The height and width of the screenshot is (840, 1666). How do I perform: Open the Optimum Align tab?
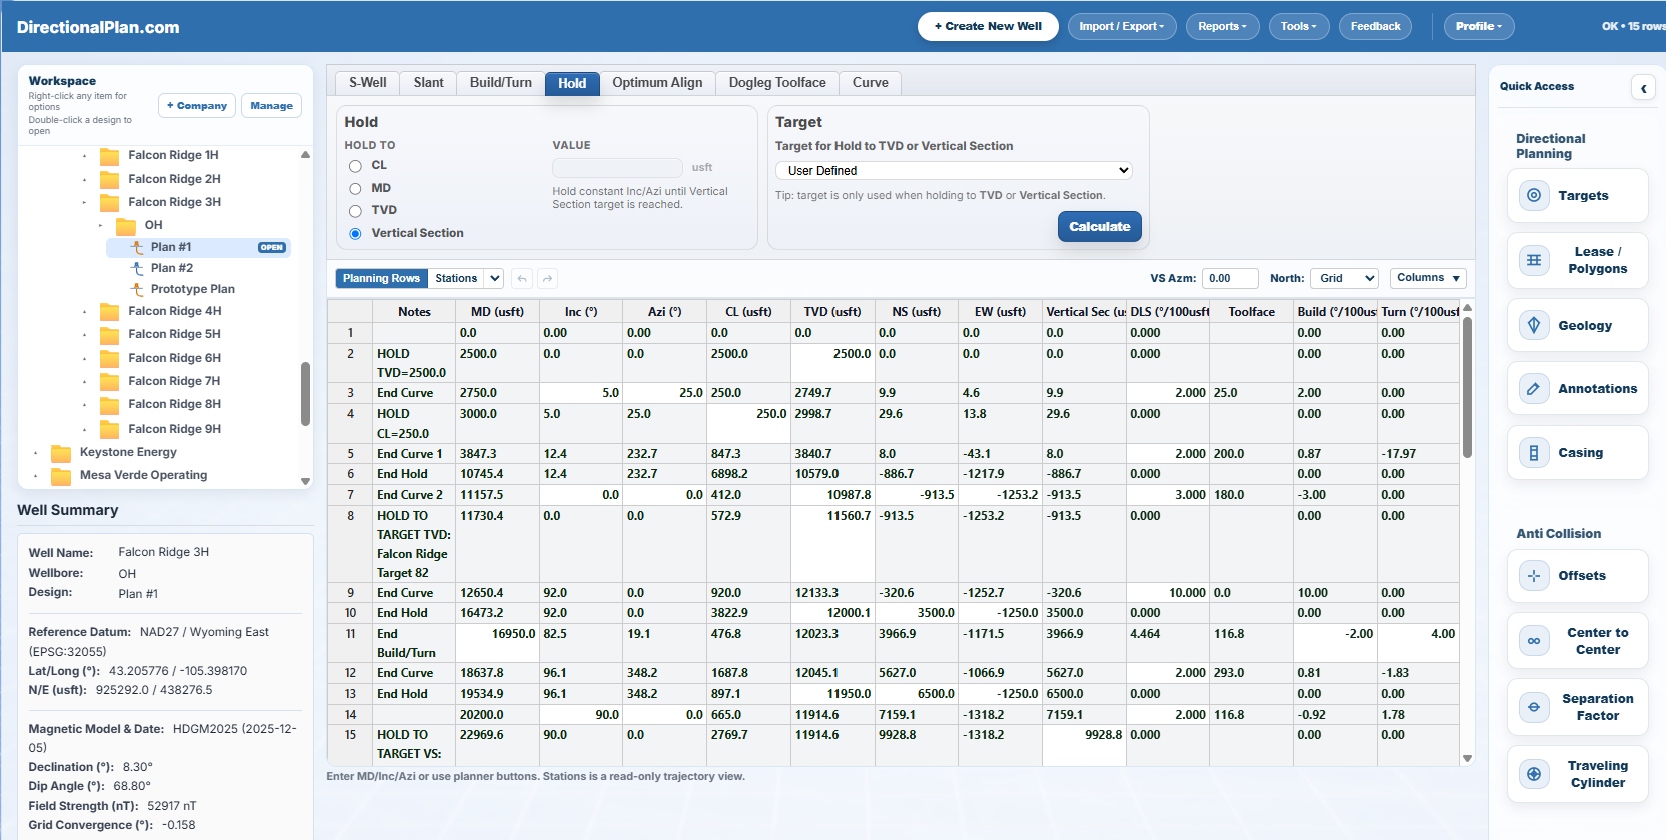pos(657,83)
